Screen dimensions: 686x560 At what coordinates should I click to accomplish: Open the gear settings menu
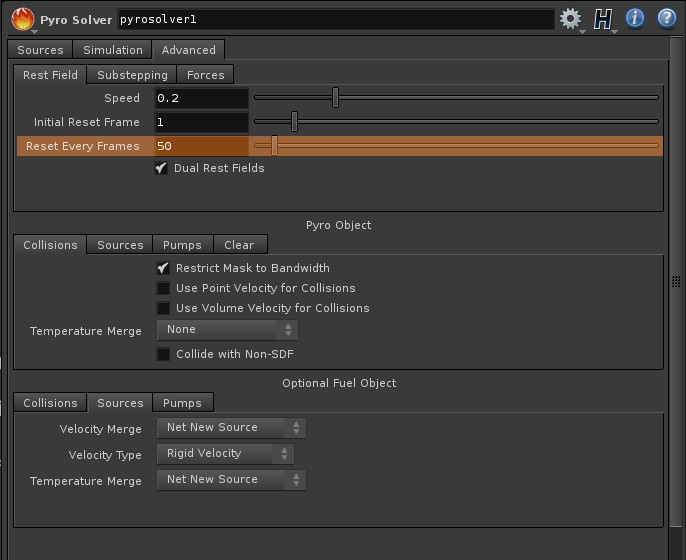pos(570,19)
